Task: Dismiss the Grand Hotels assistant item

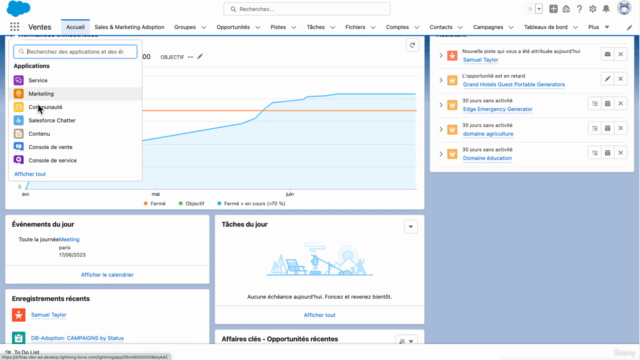Action: [x=620, y=79]
